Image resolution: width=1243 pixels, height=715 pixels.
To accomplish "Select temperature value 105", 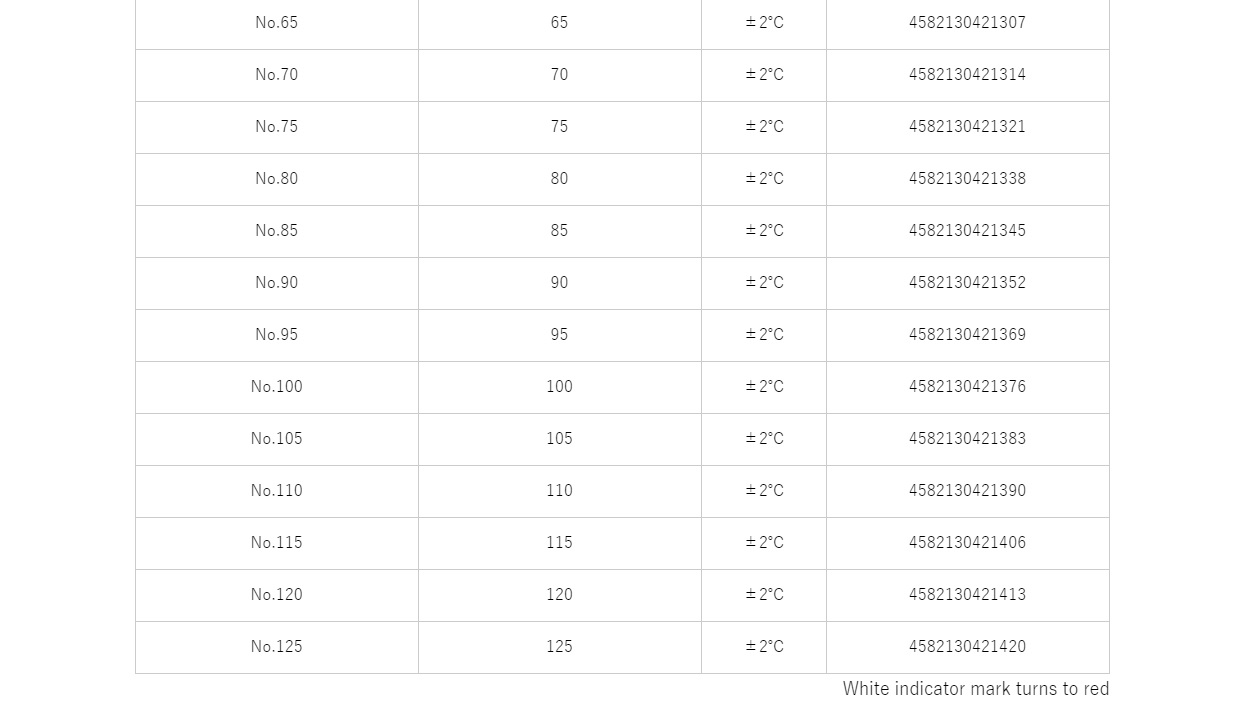I will [559, 439].
